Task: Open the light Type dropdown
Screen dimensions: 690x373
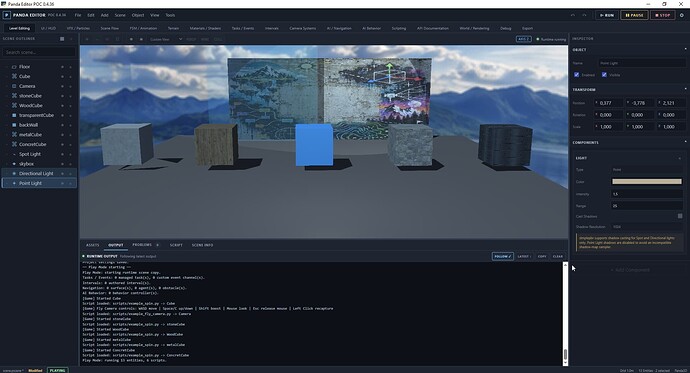Action: (x=647, y=169)
